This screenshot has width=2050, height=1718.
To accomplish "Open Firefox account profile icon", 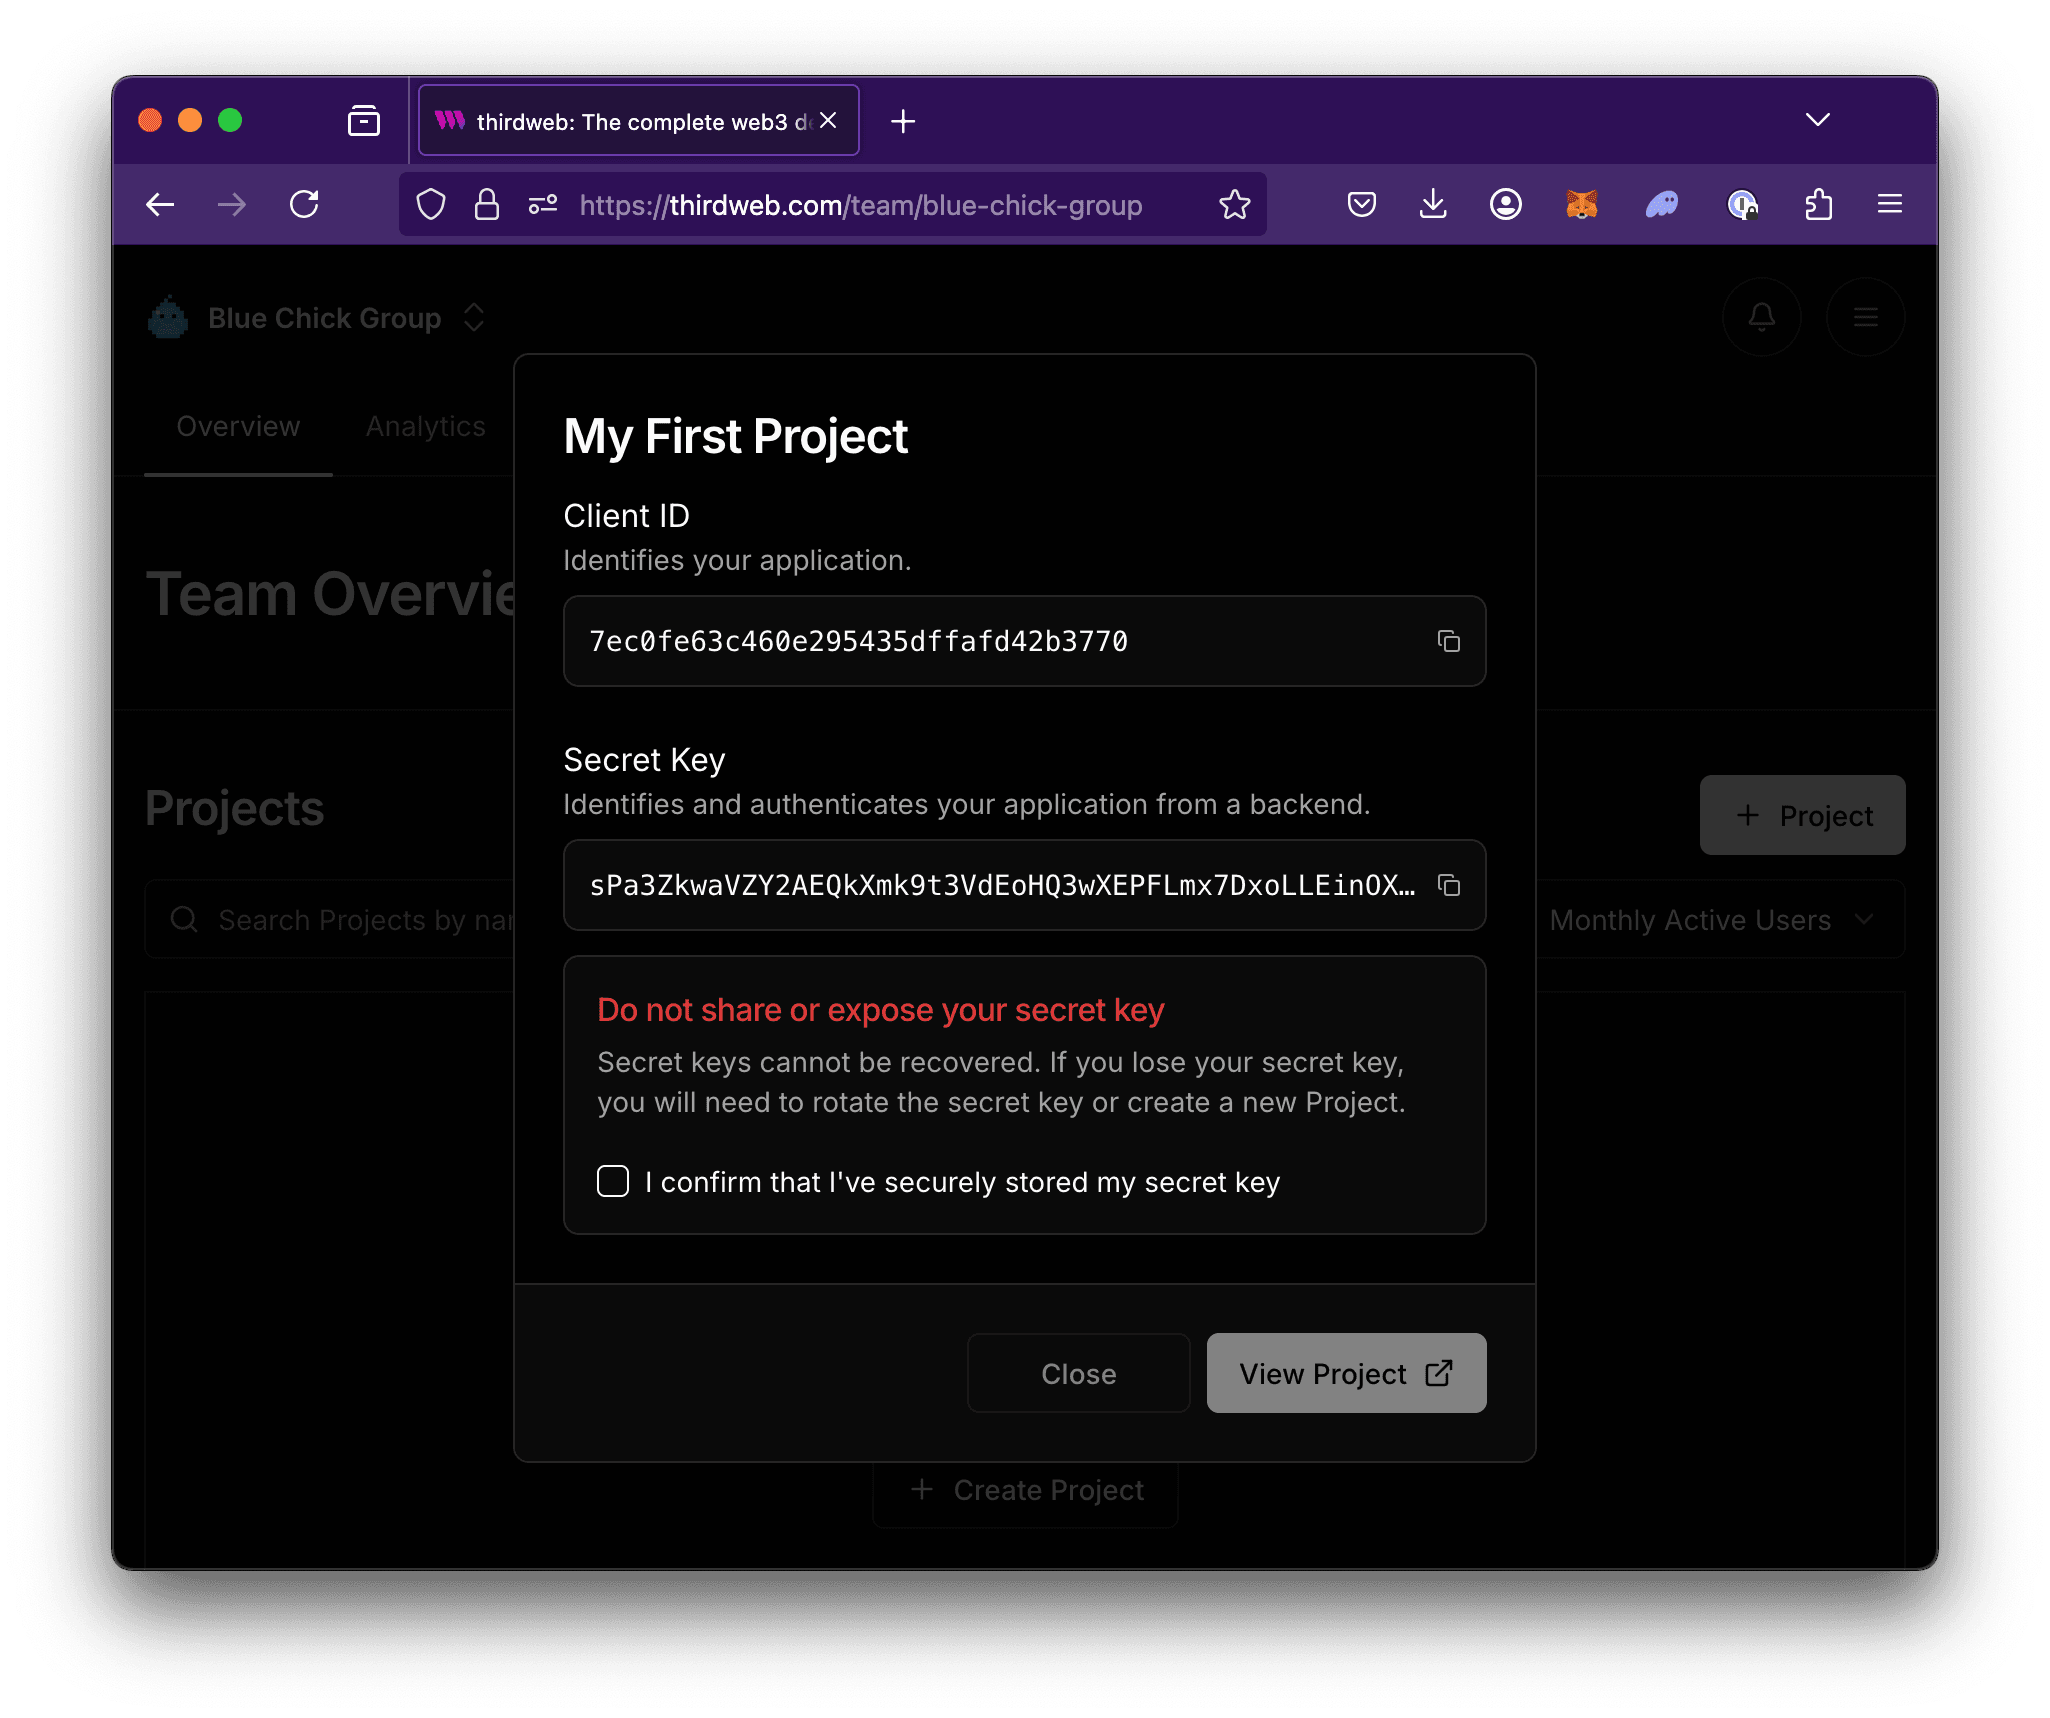I will pos(1505,205).
